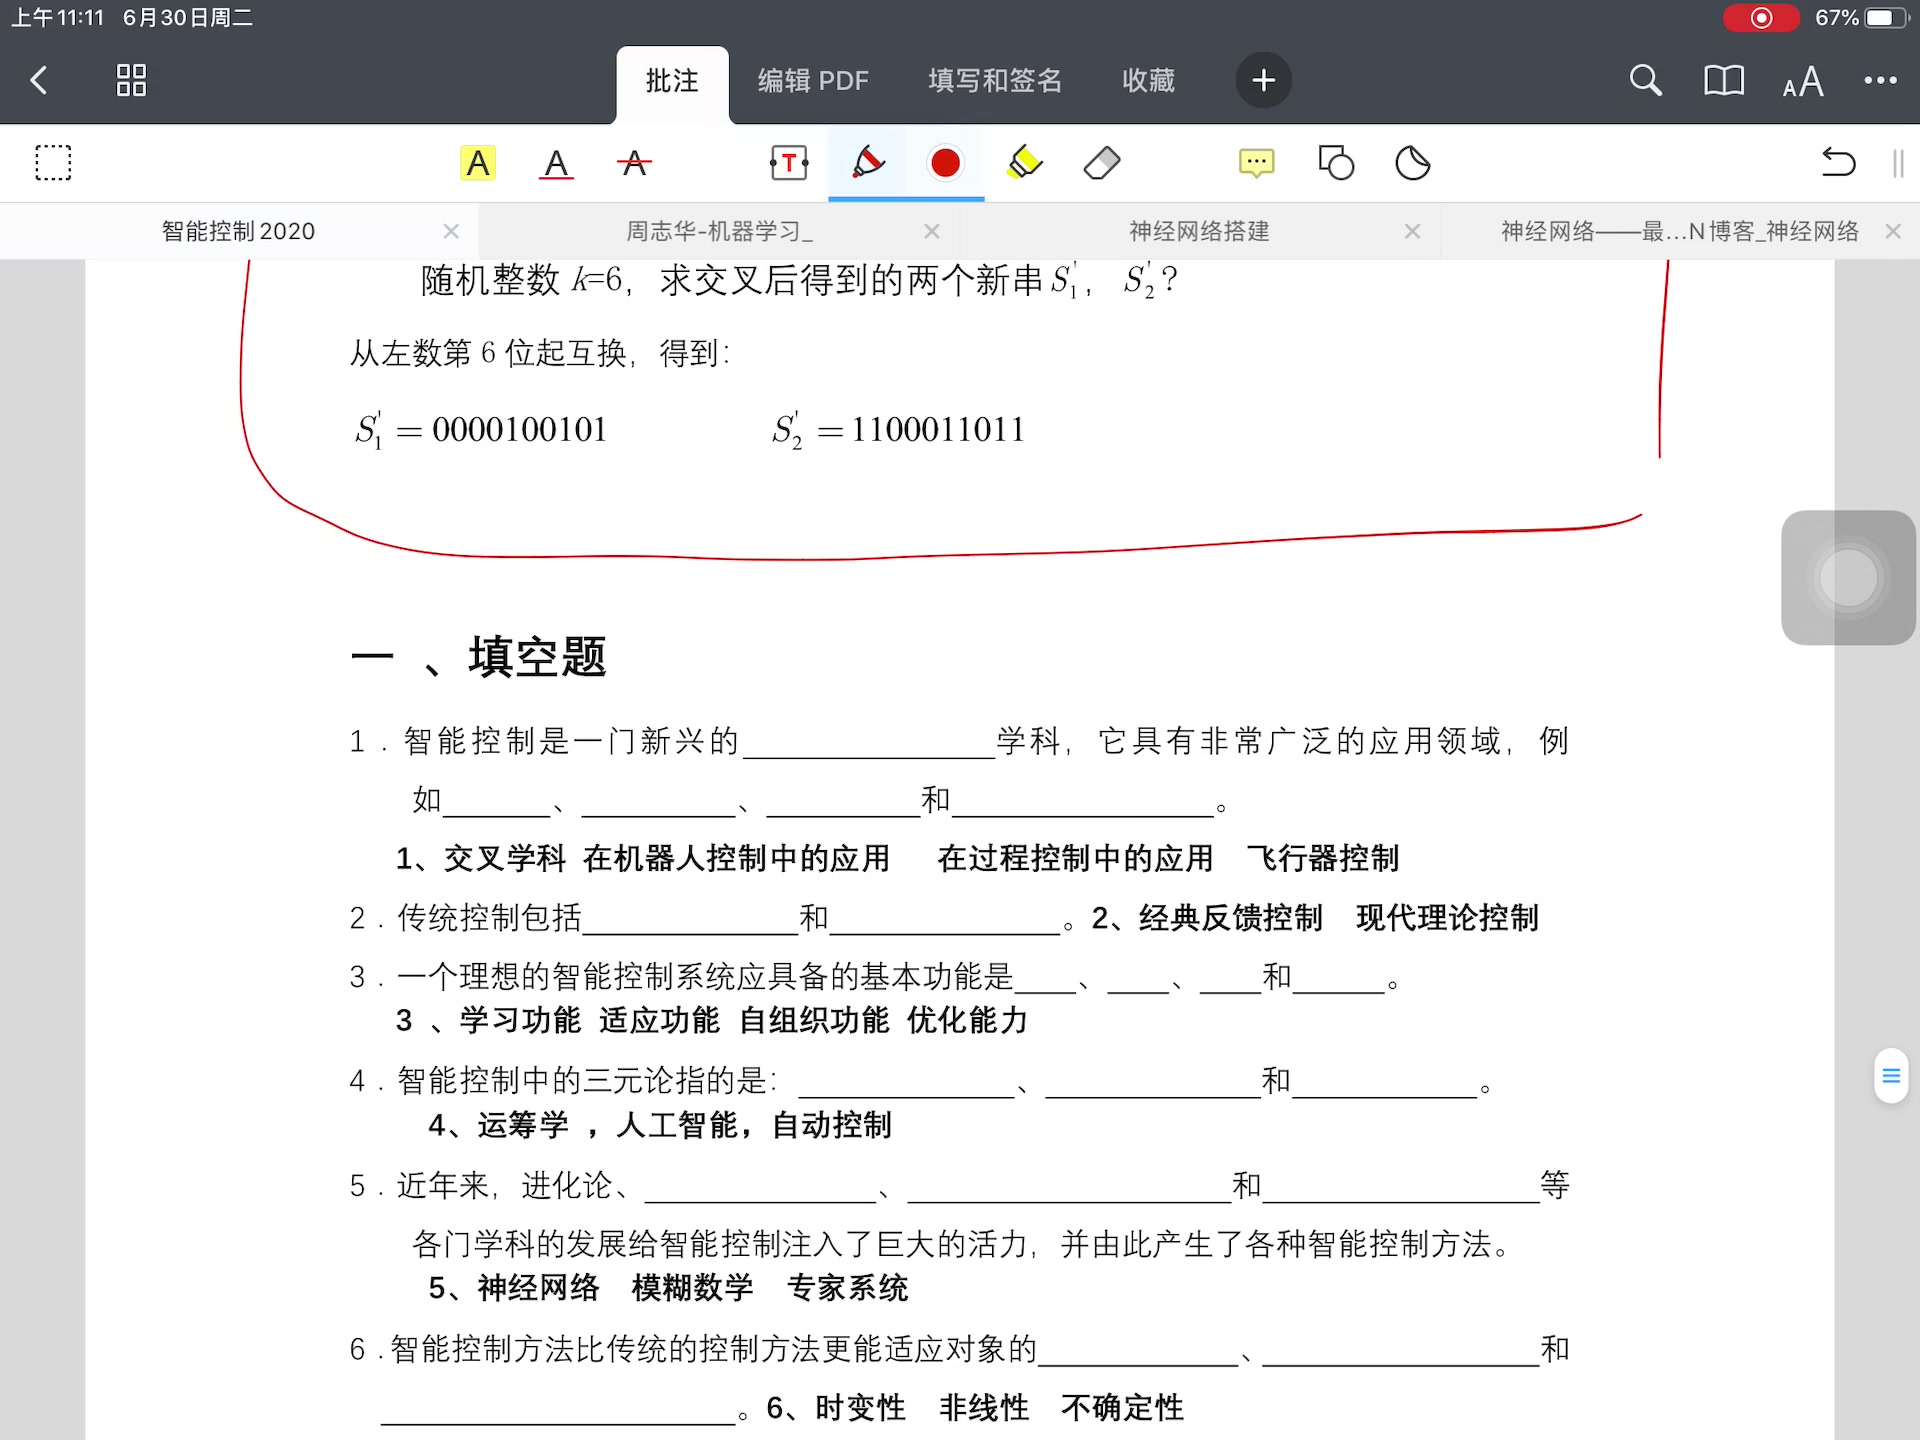The width and height of the screenshot is (1920, 1440).
Task: Open the red ink color swatch
Action: (944, 163)
